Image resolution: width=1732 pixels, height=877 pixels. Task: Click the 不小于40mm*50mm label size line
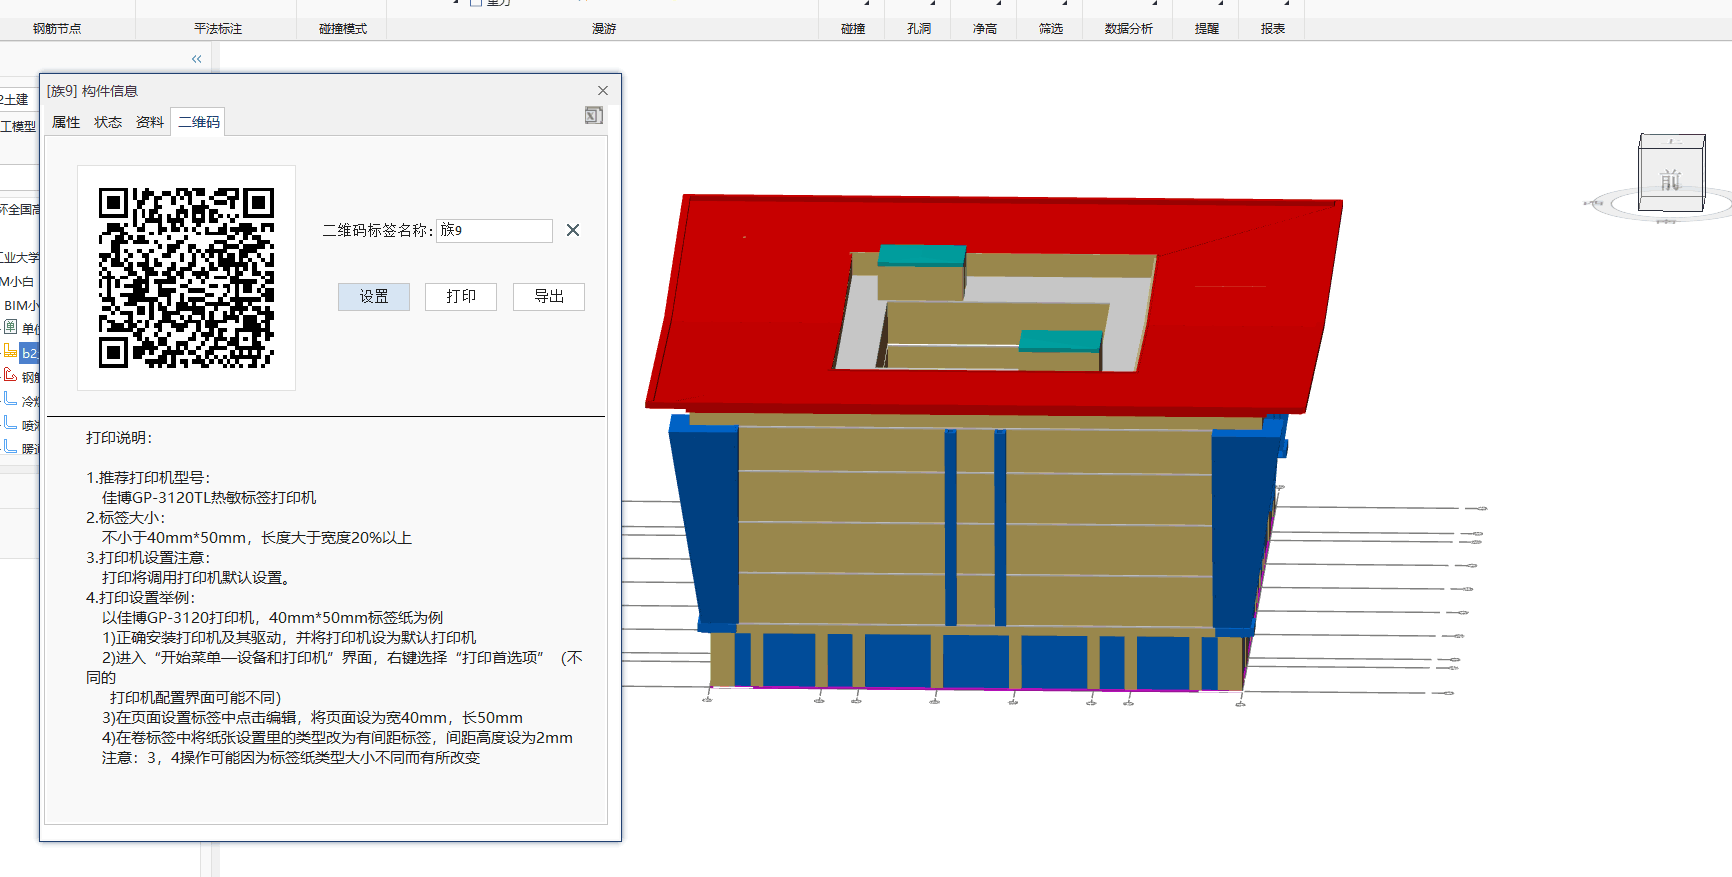point(257,538)
